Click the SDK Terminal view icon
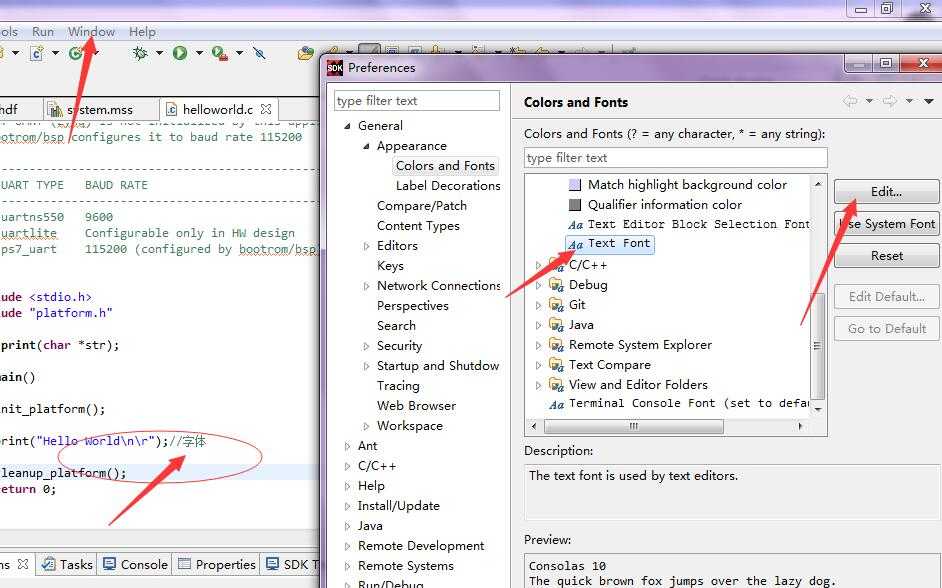 (x=273, y=563)
